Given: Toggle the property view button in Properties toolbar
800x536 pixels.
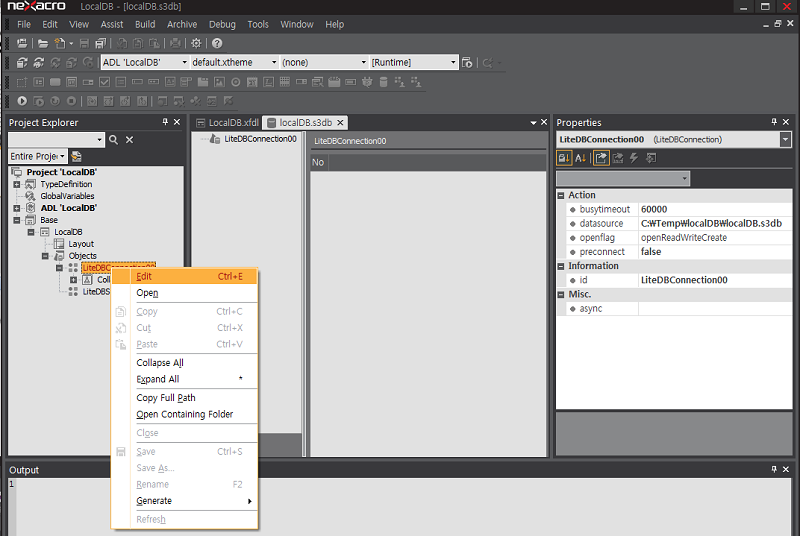Looking at the screenshot, I should pos(601,158).
